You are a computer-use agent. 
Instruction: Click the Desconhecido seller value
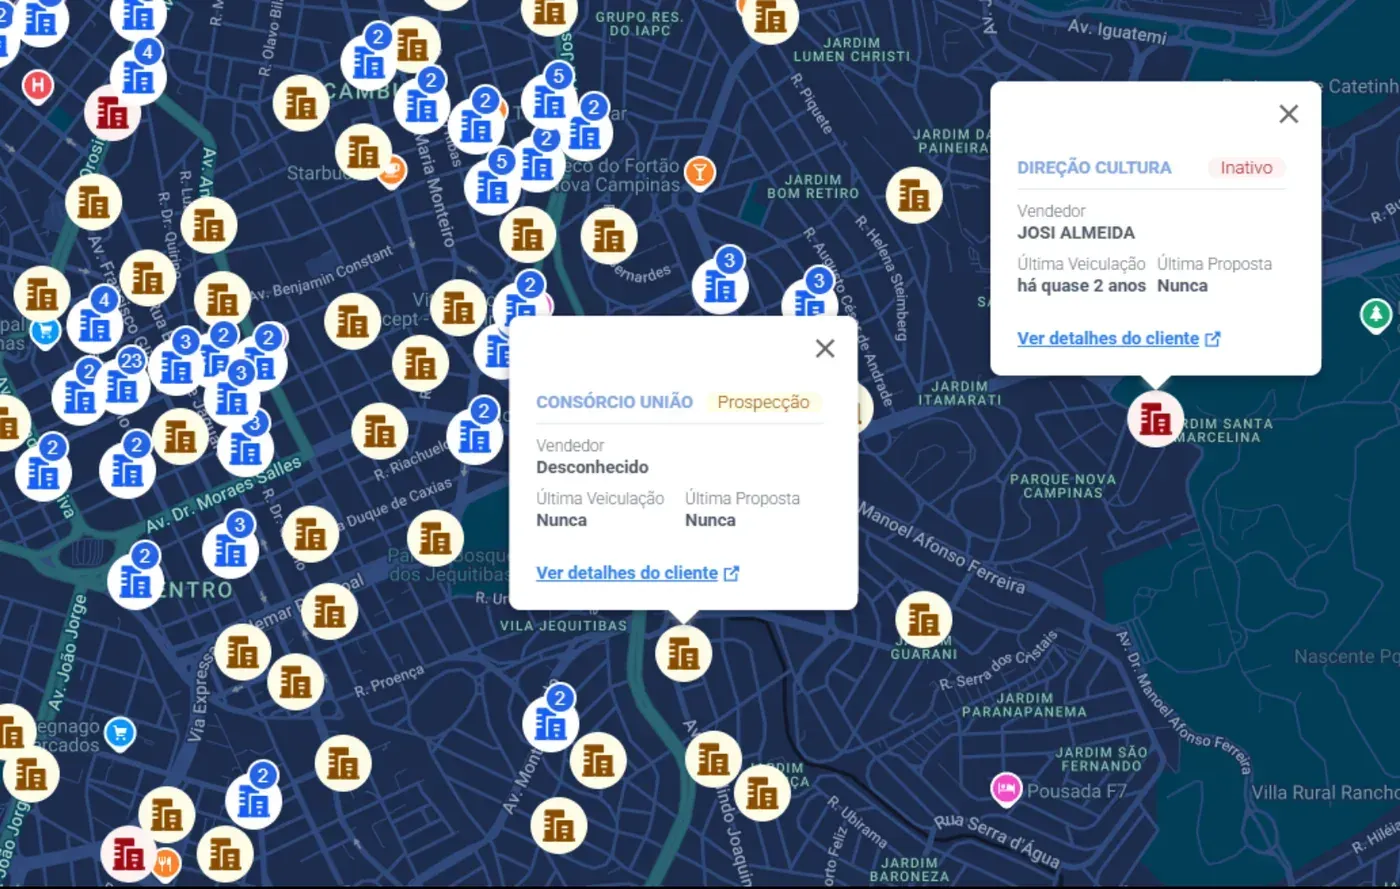(x=592, y=467)
